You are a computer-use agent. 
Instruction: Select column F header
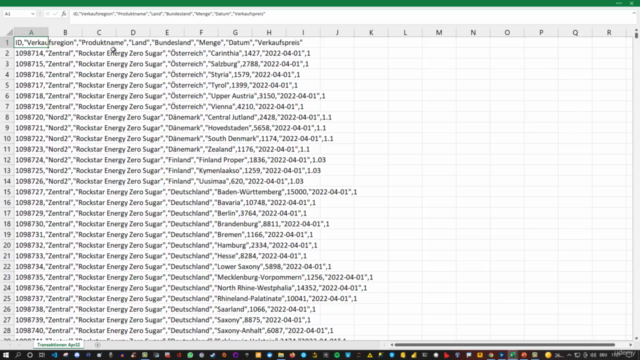[201, 32]
